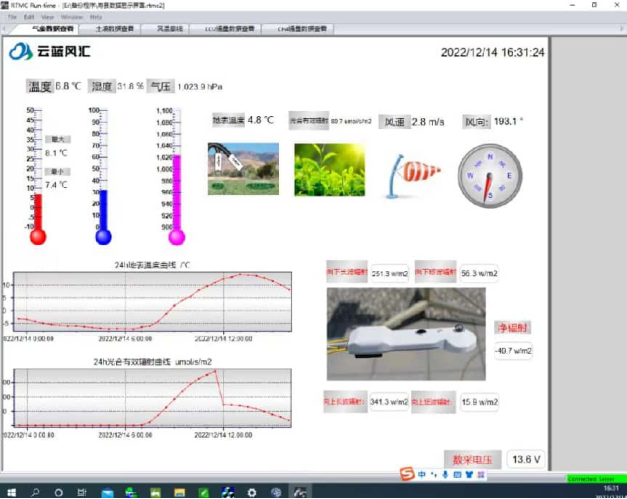627x499 pixels.
Task: Click the red temperature thermometer gauge
Action: (37, 176)
